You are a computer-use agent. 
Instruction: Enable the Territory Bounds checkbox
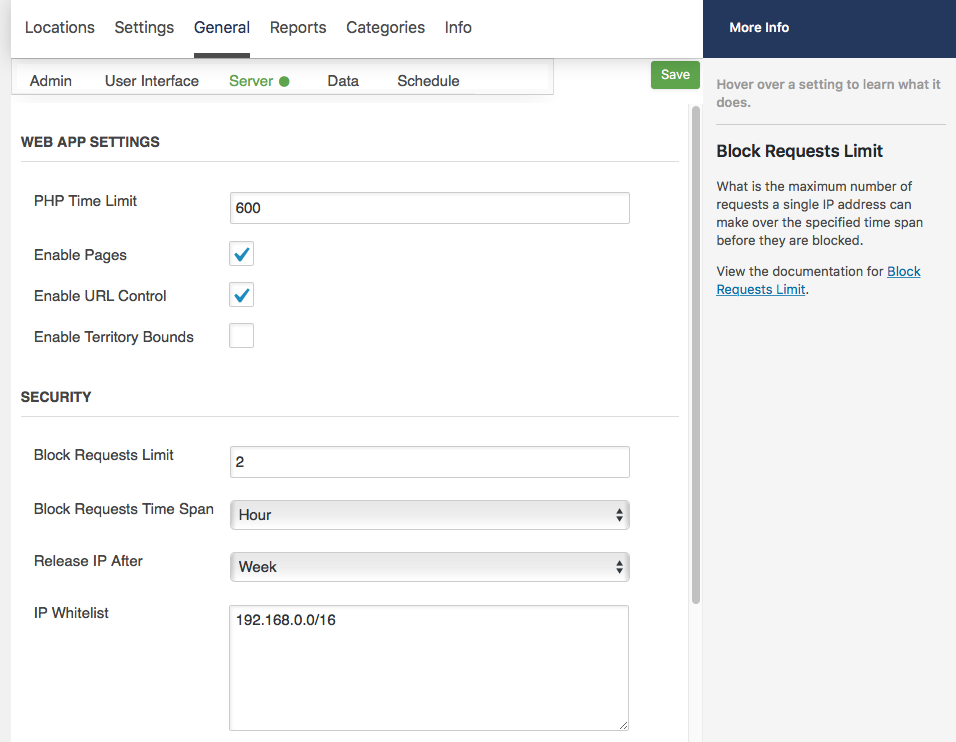click(241, 335)
